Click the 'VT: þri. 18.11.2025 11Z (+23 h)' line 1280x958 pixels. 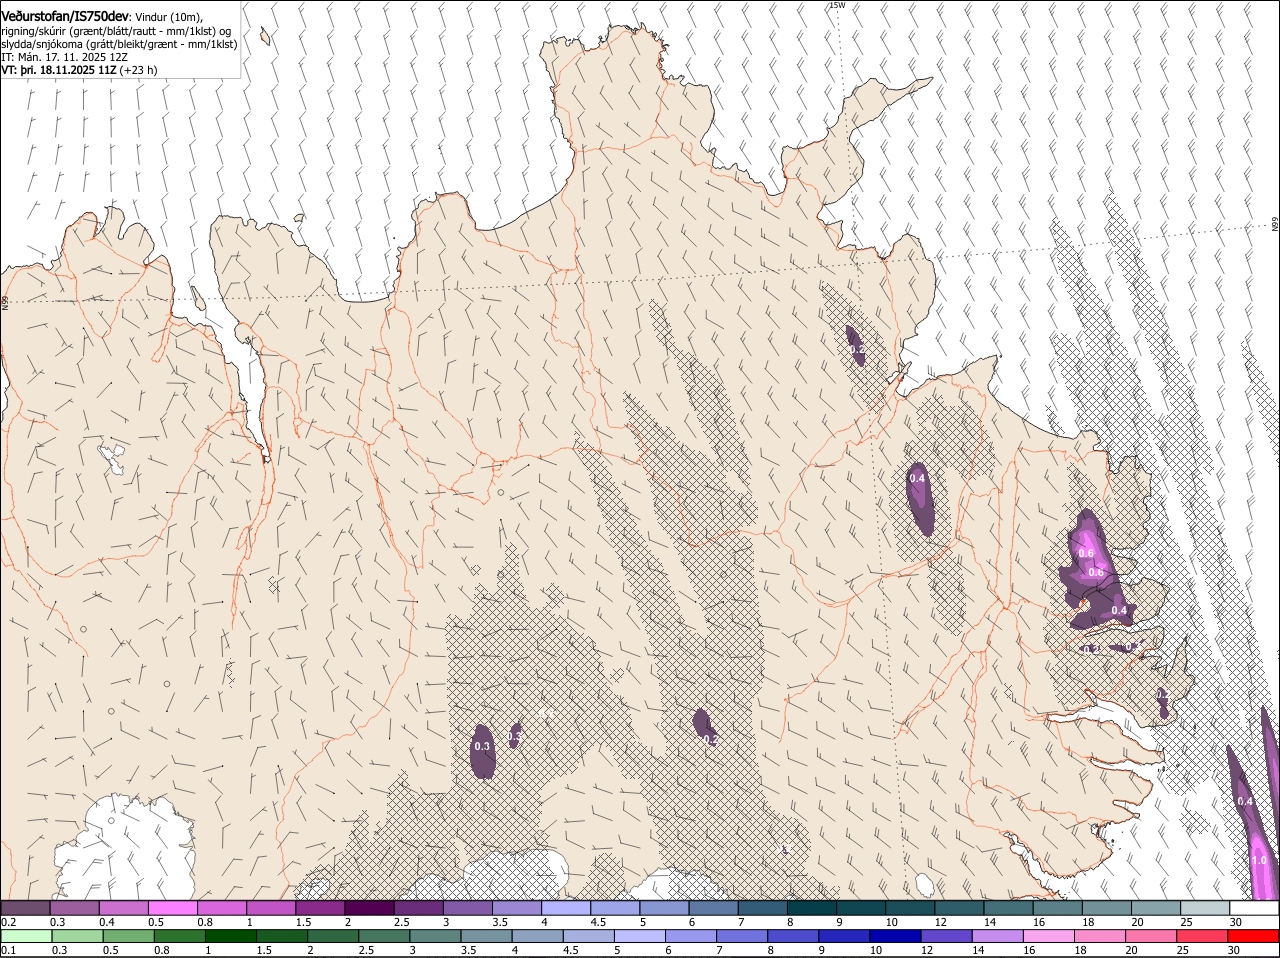click(79, 71)
